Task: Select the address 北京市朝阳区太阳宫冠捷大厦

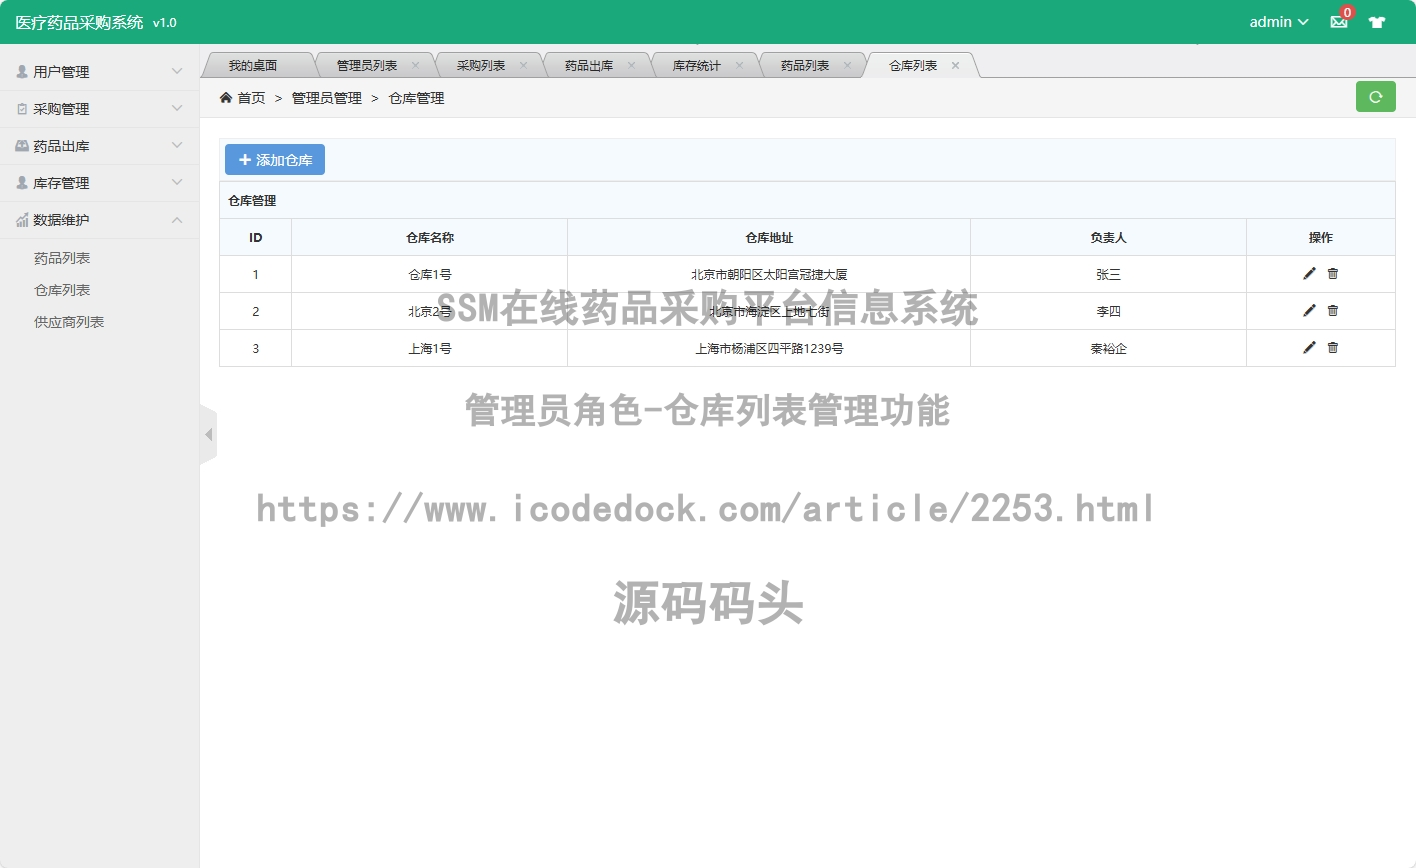Action: click(x=769, y=274)
